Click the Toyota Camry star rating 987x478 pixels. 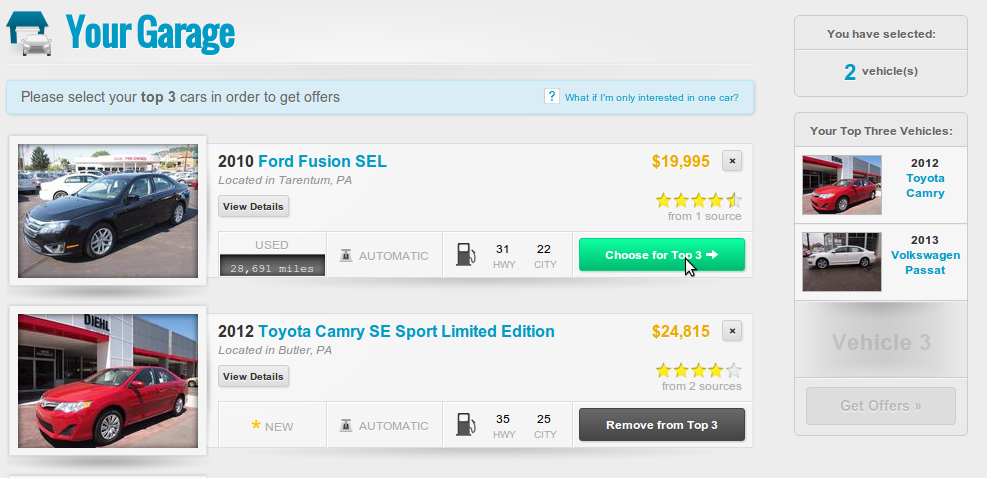pyautogui.click(x=699, y=370)
